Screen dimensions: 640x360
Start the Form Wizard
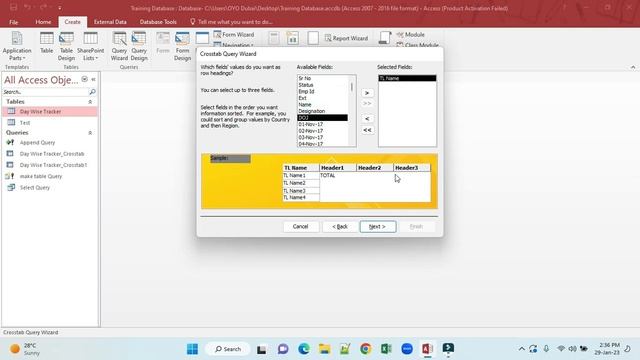coord(234,35)
